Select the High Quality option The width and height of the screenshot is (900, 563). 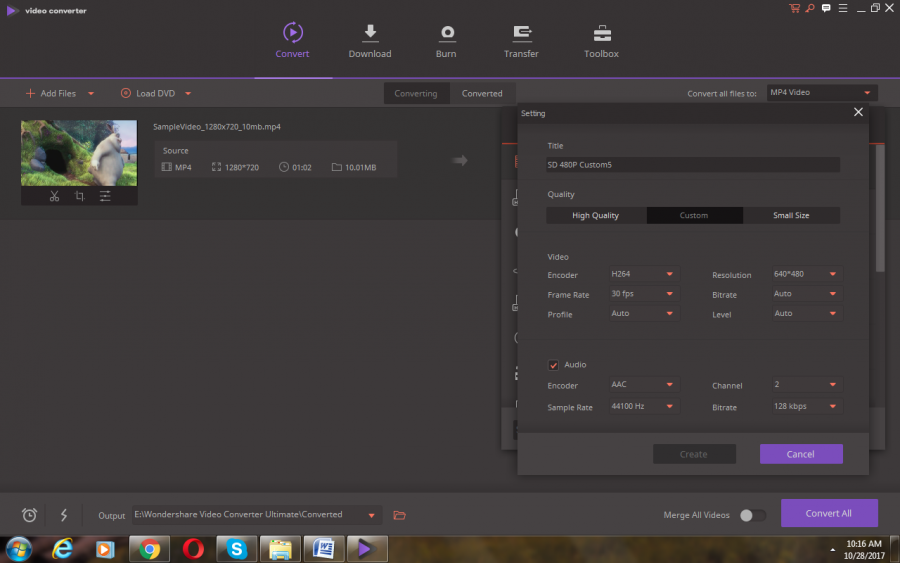click(x=596, y=215)
